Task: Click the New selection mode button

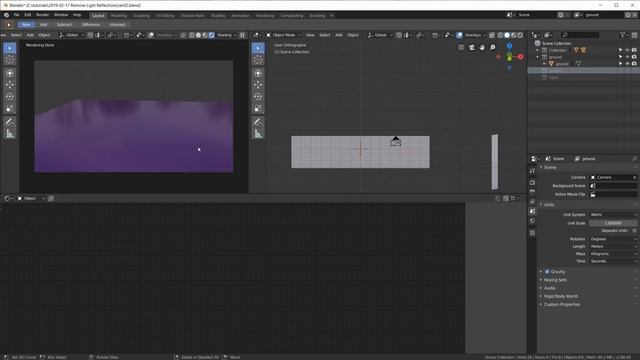Action: pyautogui.click(x=26, y=25)
